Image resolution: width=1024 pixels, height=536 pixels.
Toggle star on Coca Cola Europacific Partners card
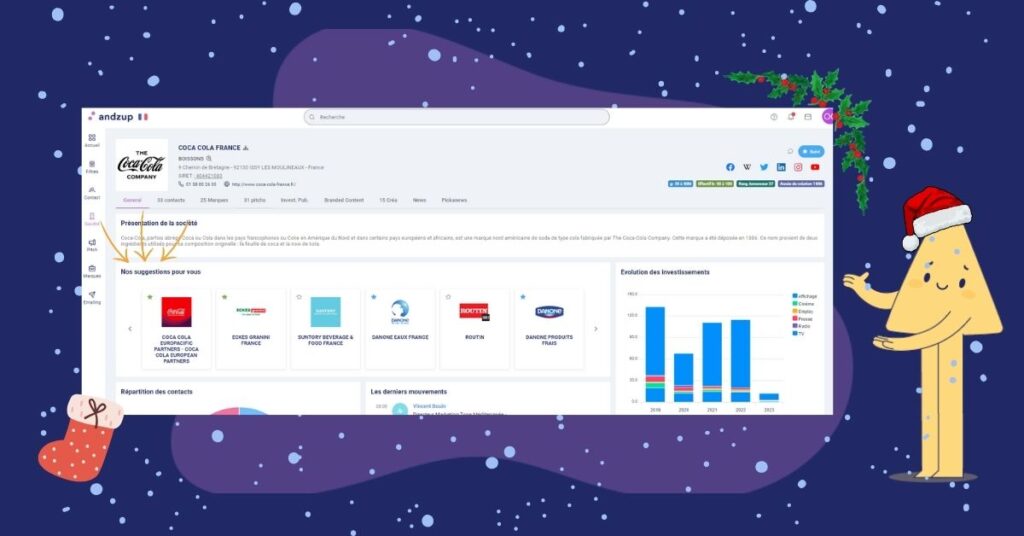(150, 297)
